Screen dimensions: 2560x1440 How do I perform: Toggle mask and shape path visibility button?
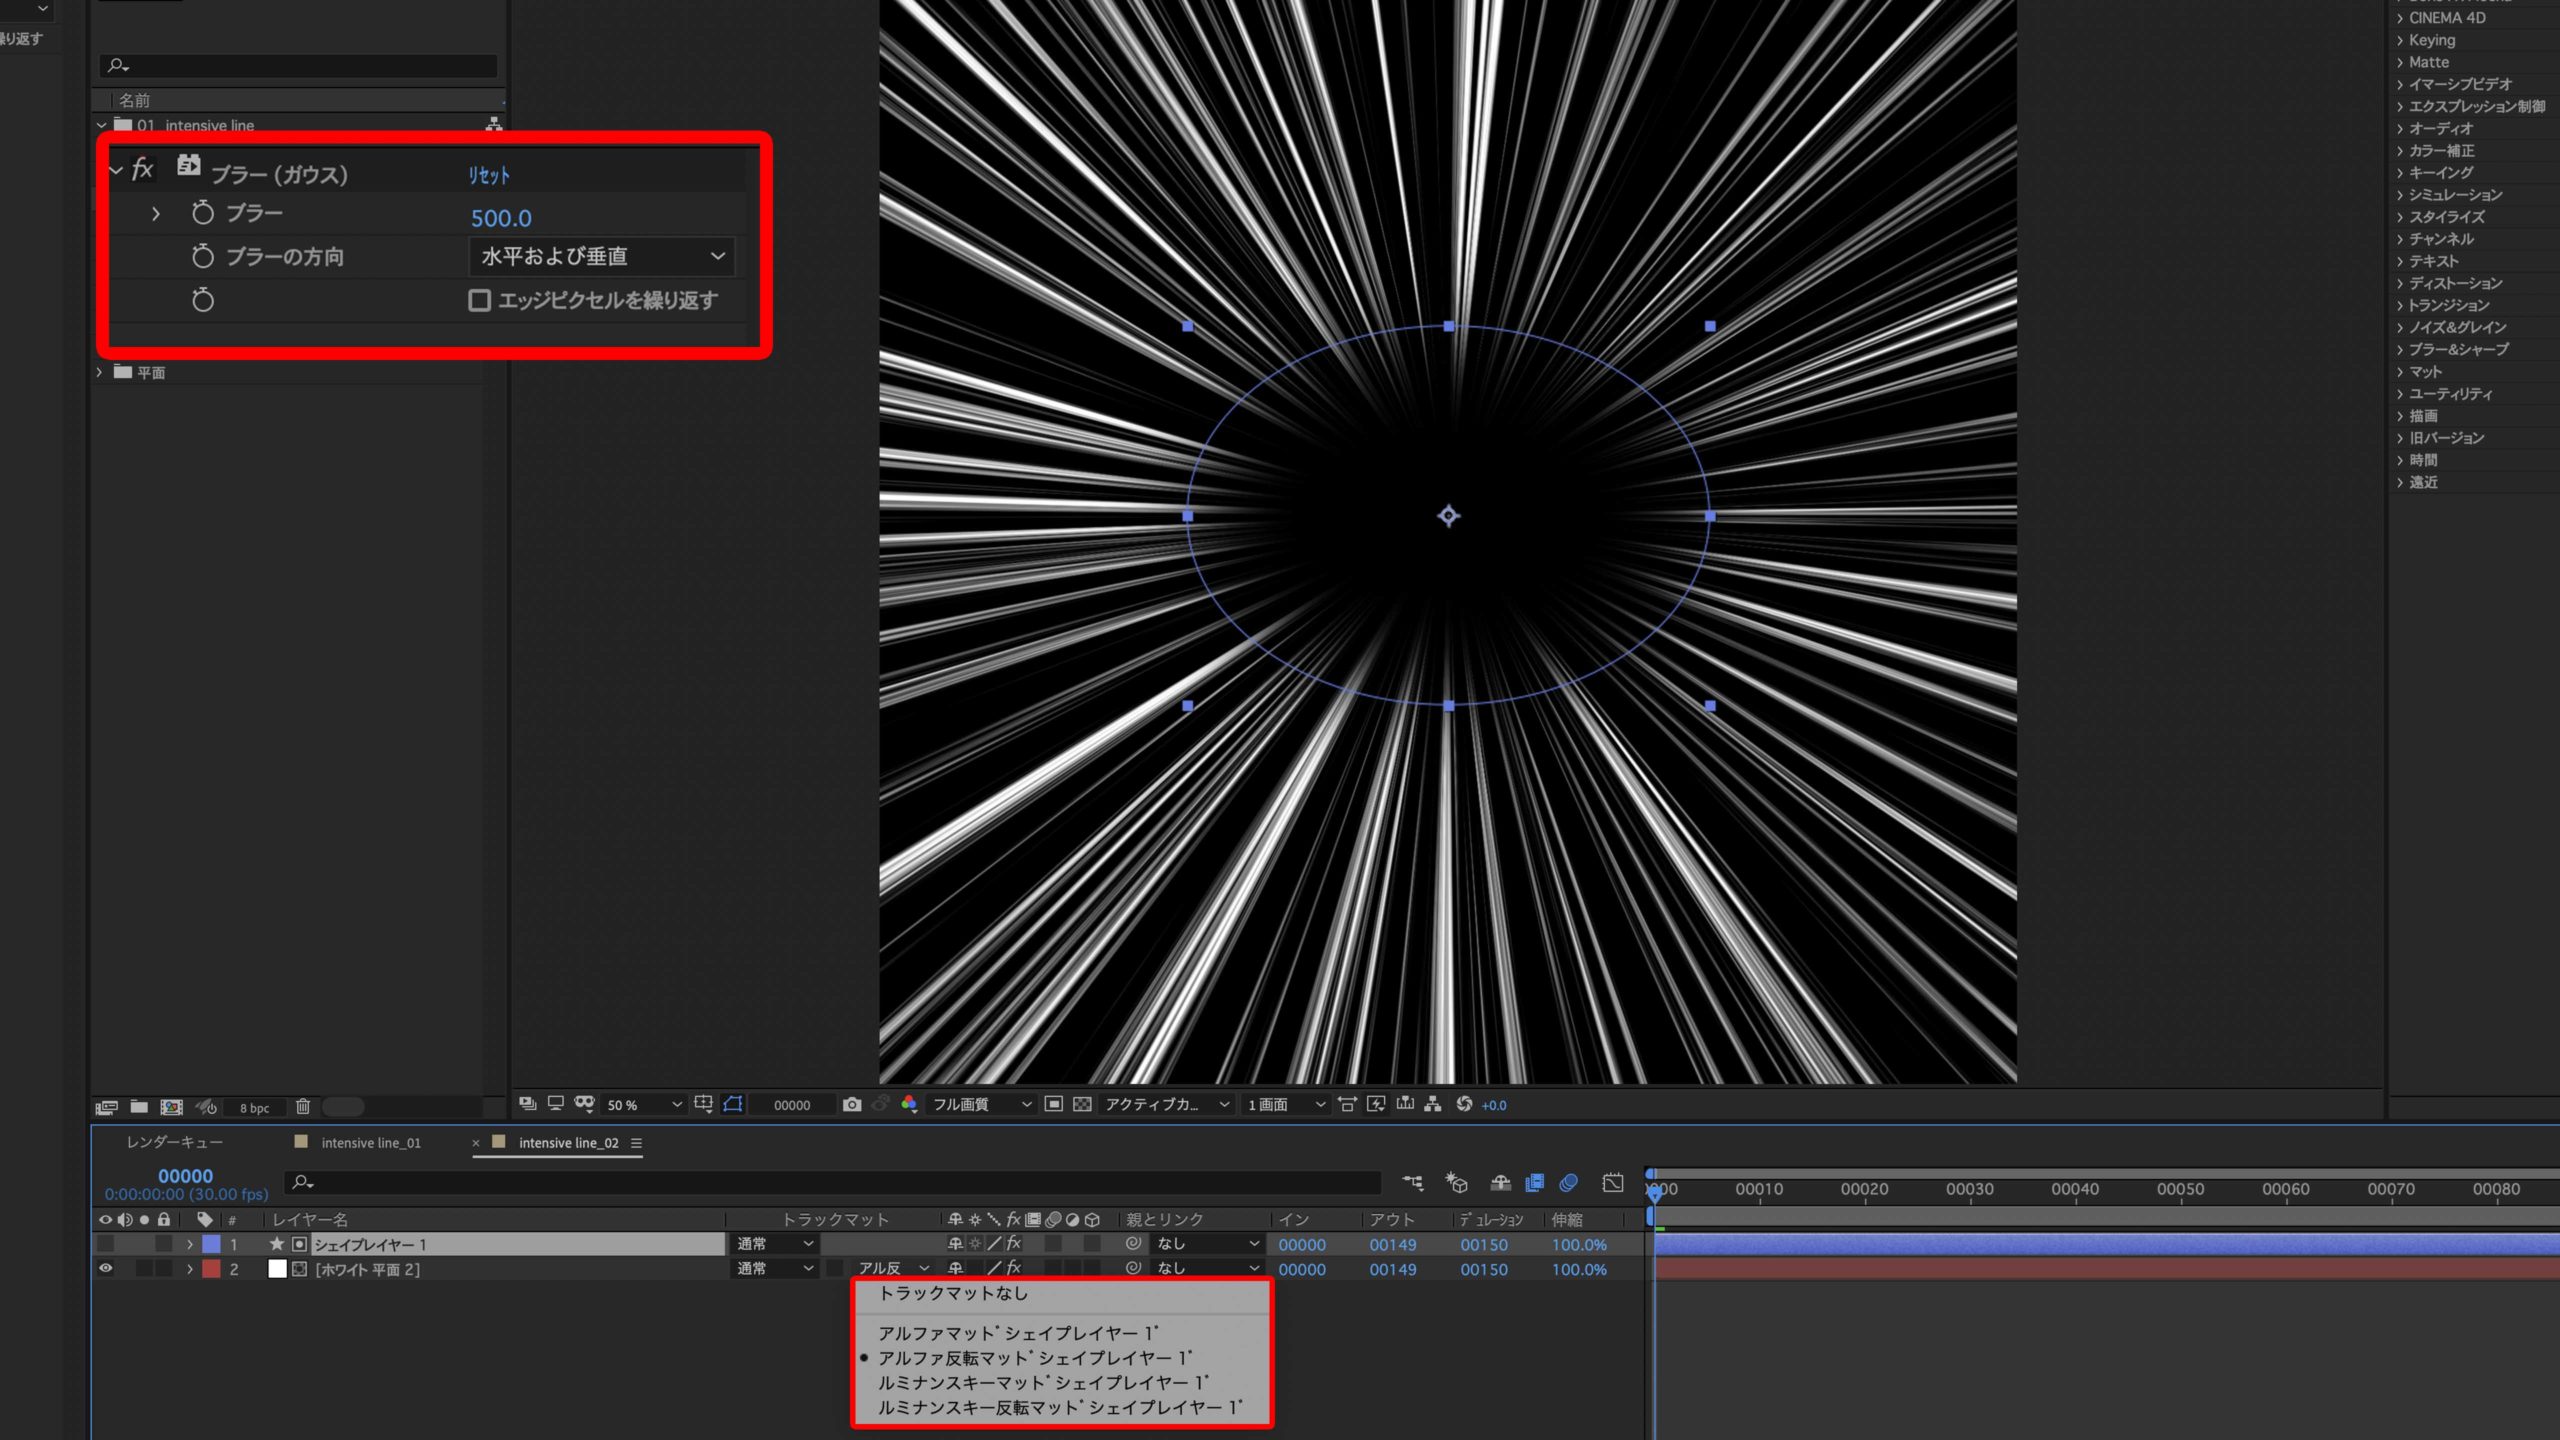tap(733, 1103)
